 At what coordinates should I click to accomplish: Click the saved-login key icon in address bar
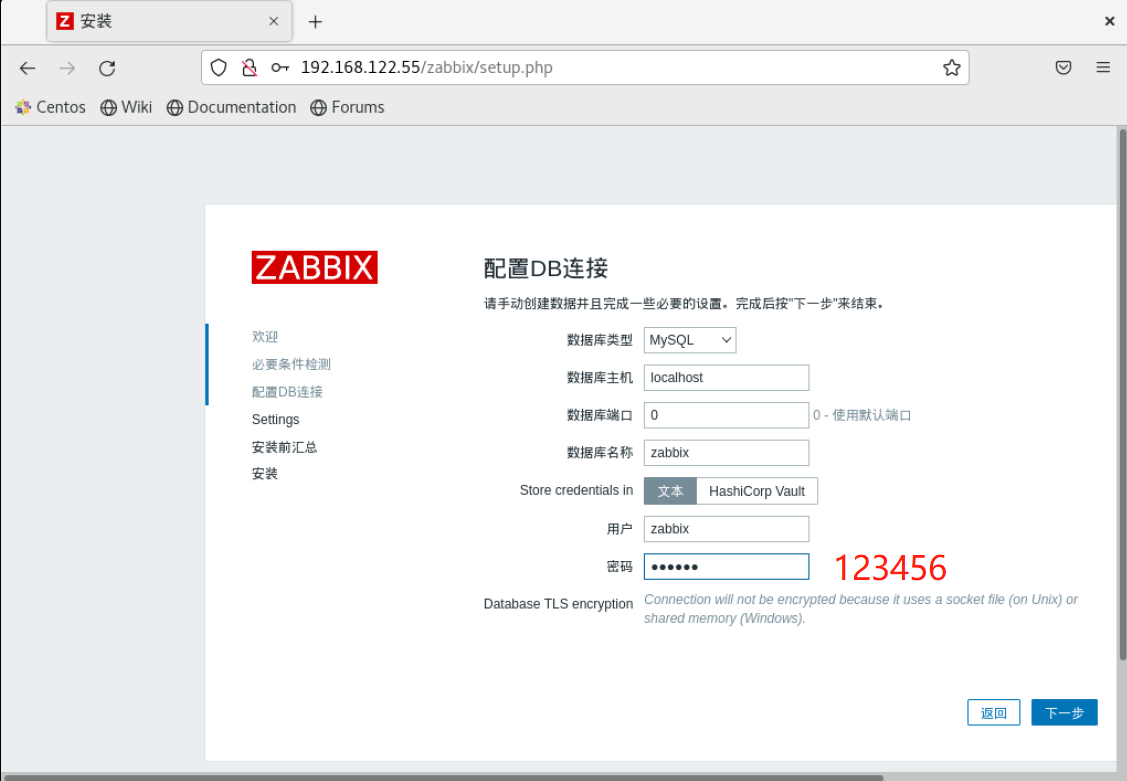280,68
